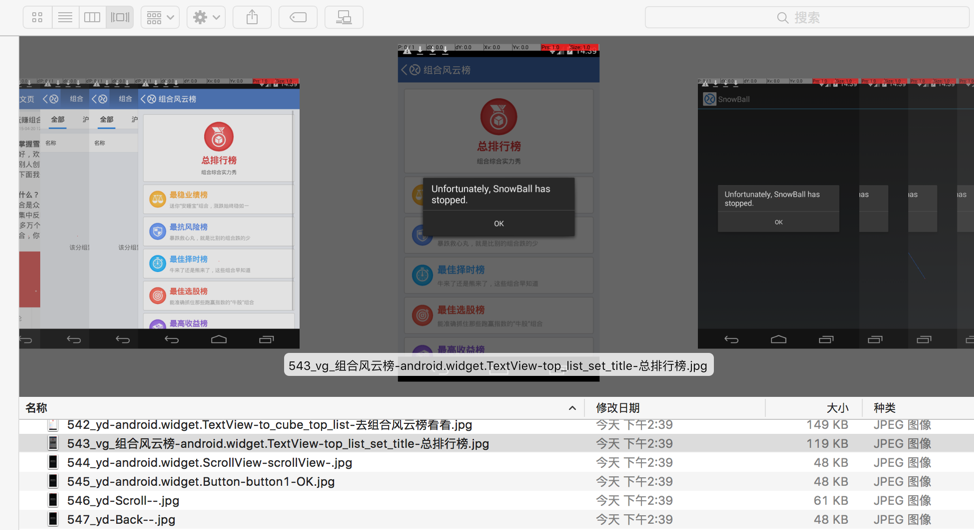
Task: Focus the 搜索 search field
Action: coord(806,17)
